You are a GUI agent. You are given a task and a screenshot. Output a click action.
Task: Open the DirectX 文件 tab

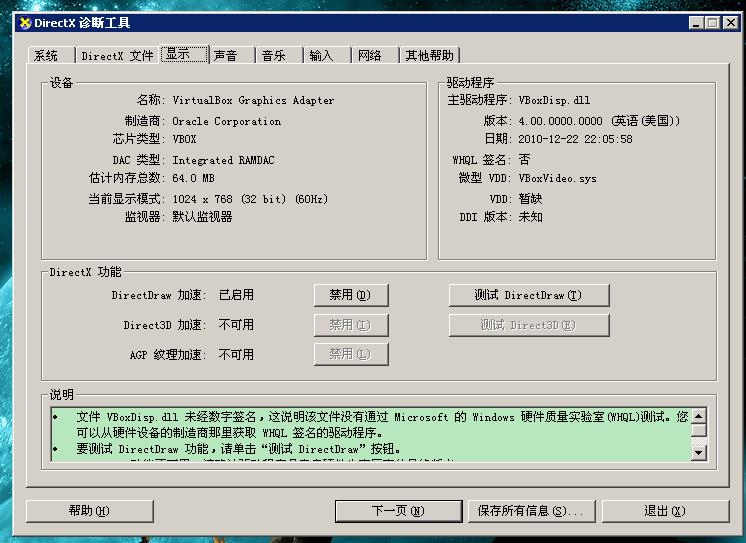point(118,55)
